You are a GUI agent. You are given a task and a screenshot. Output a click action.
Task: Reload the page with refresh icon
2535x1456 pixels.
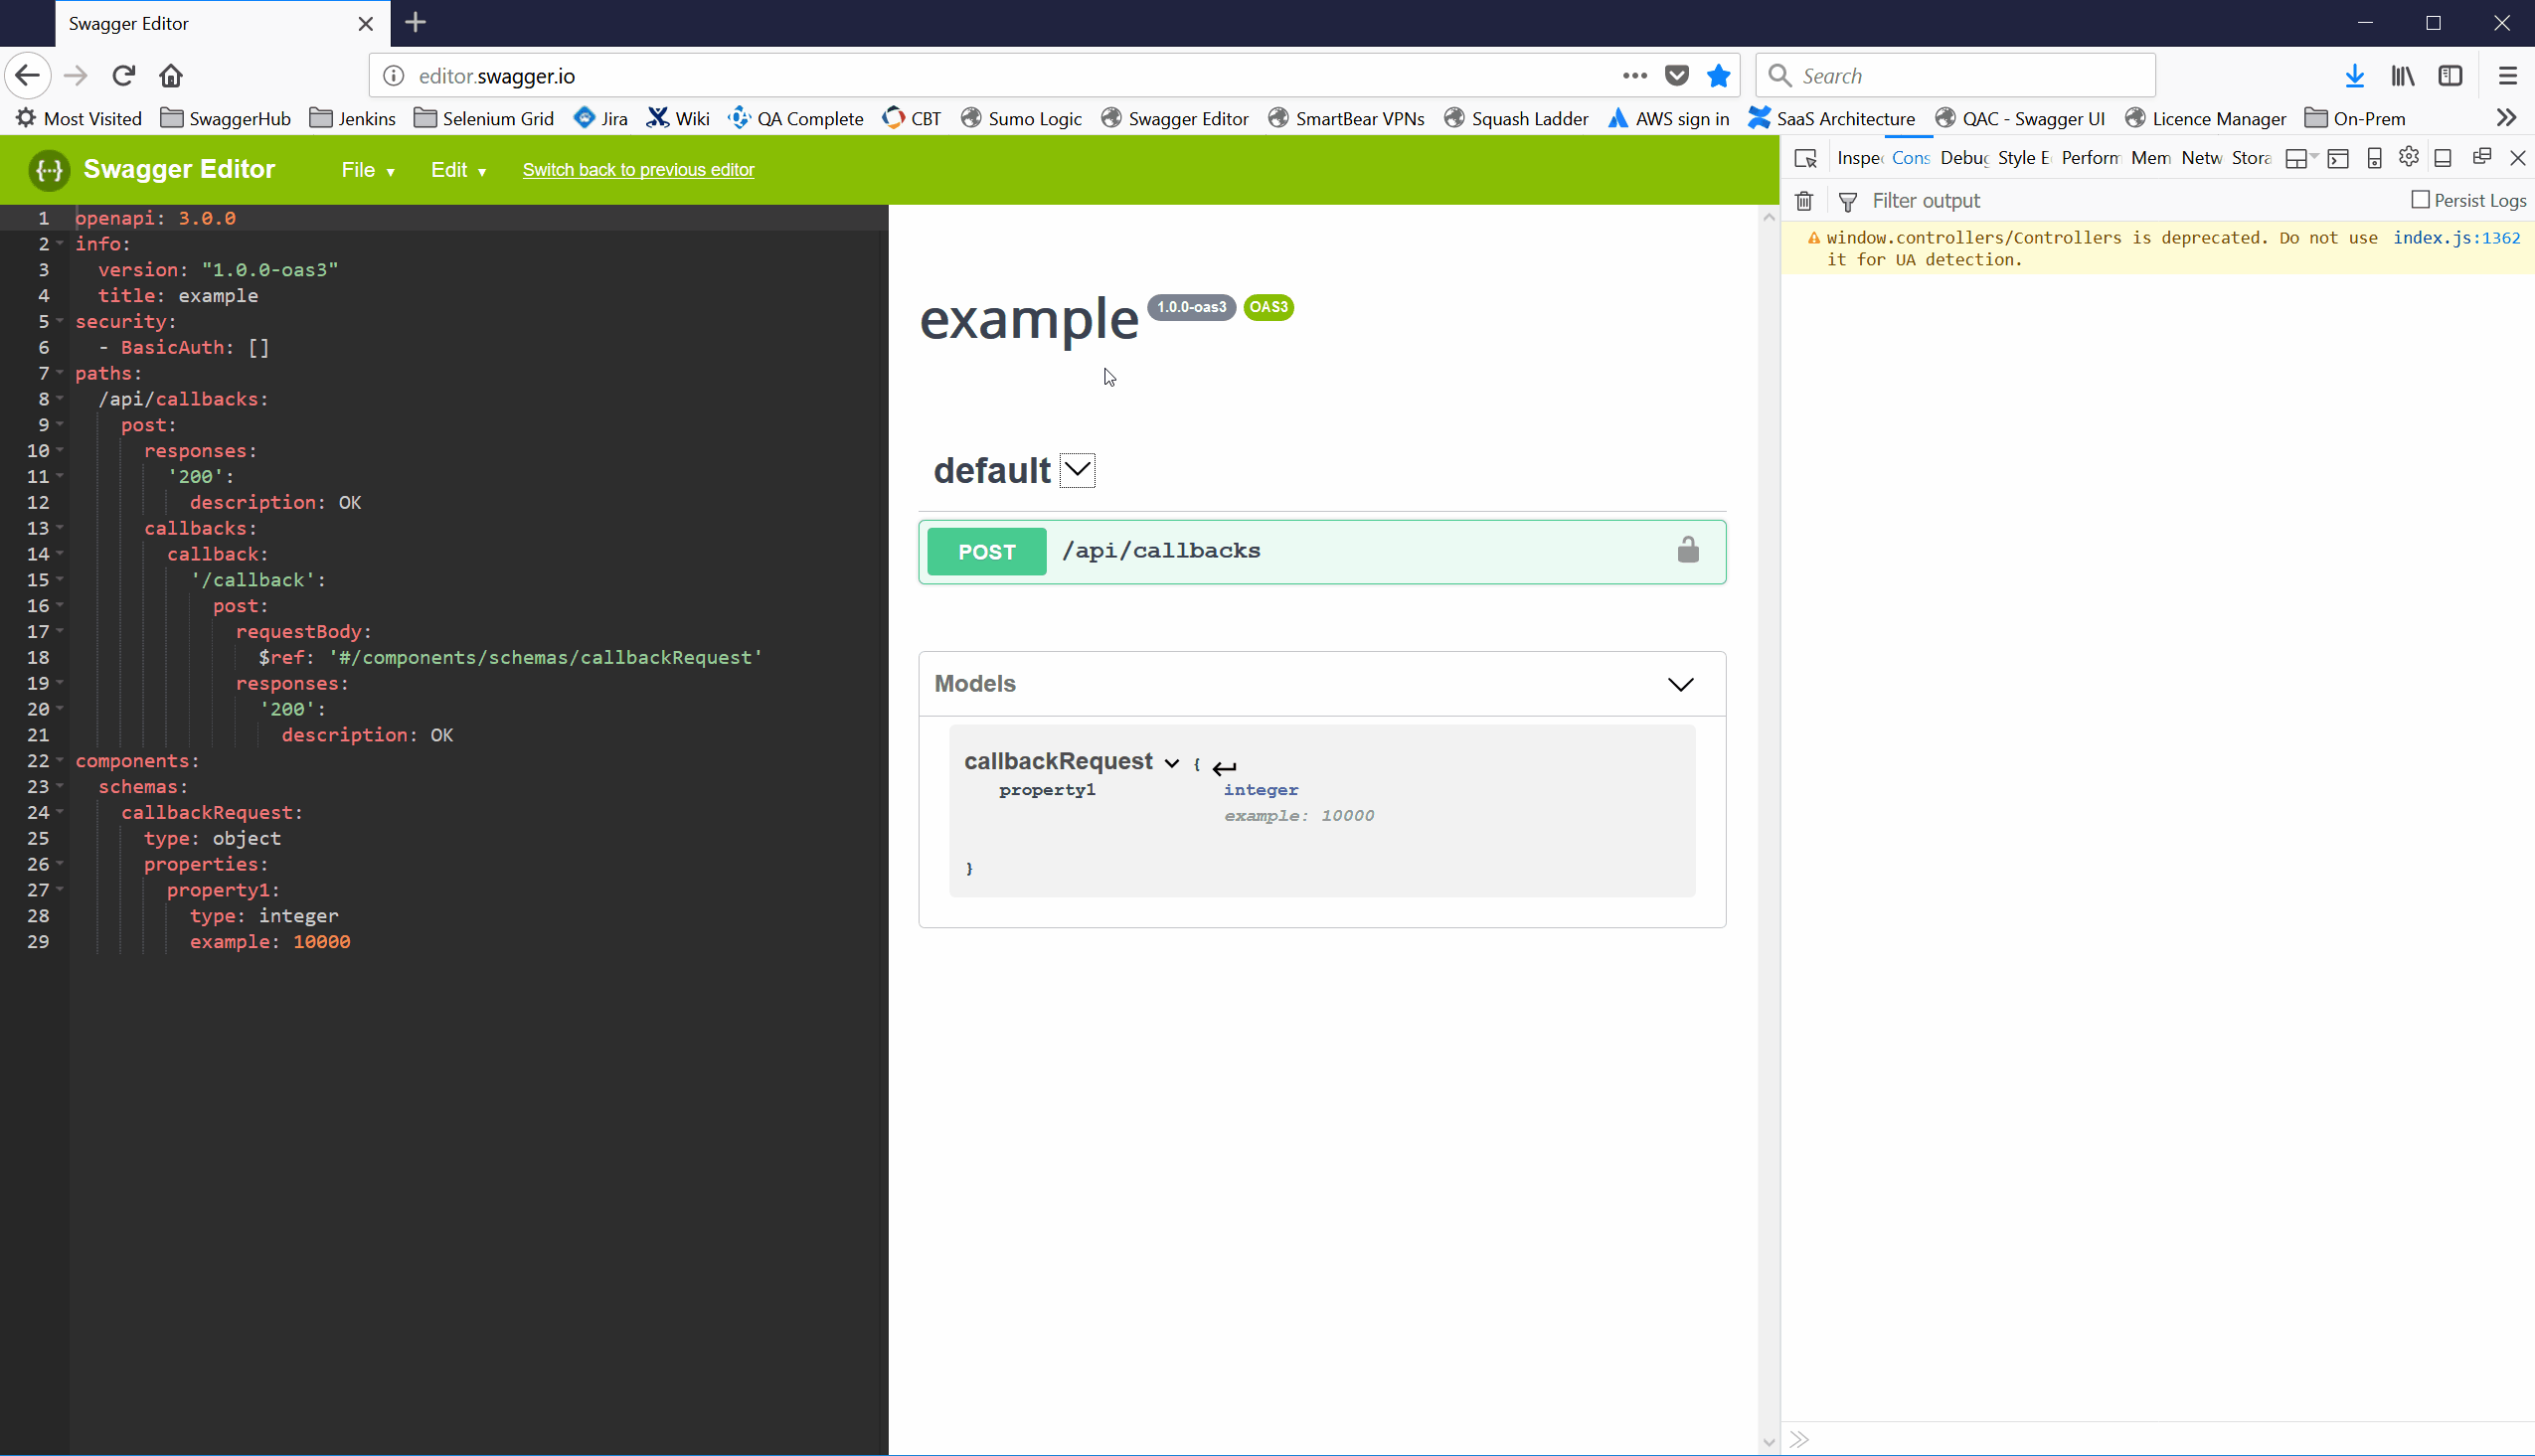point(123,76)
